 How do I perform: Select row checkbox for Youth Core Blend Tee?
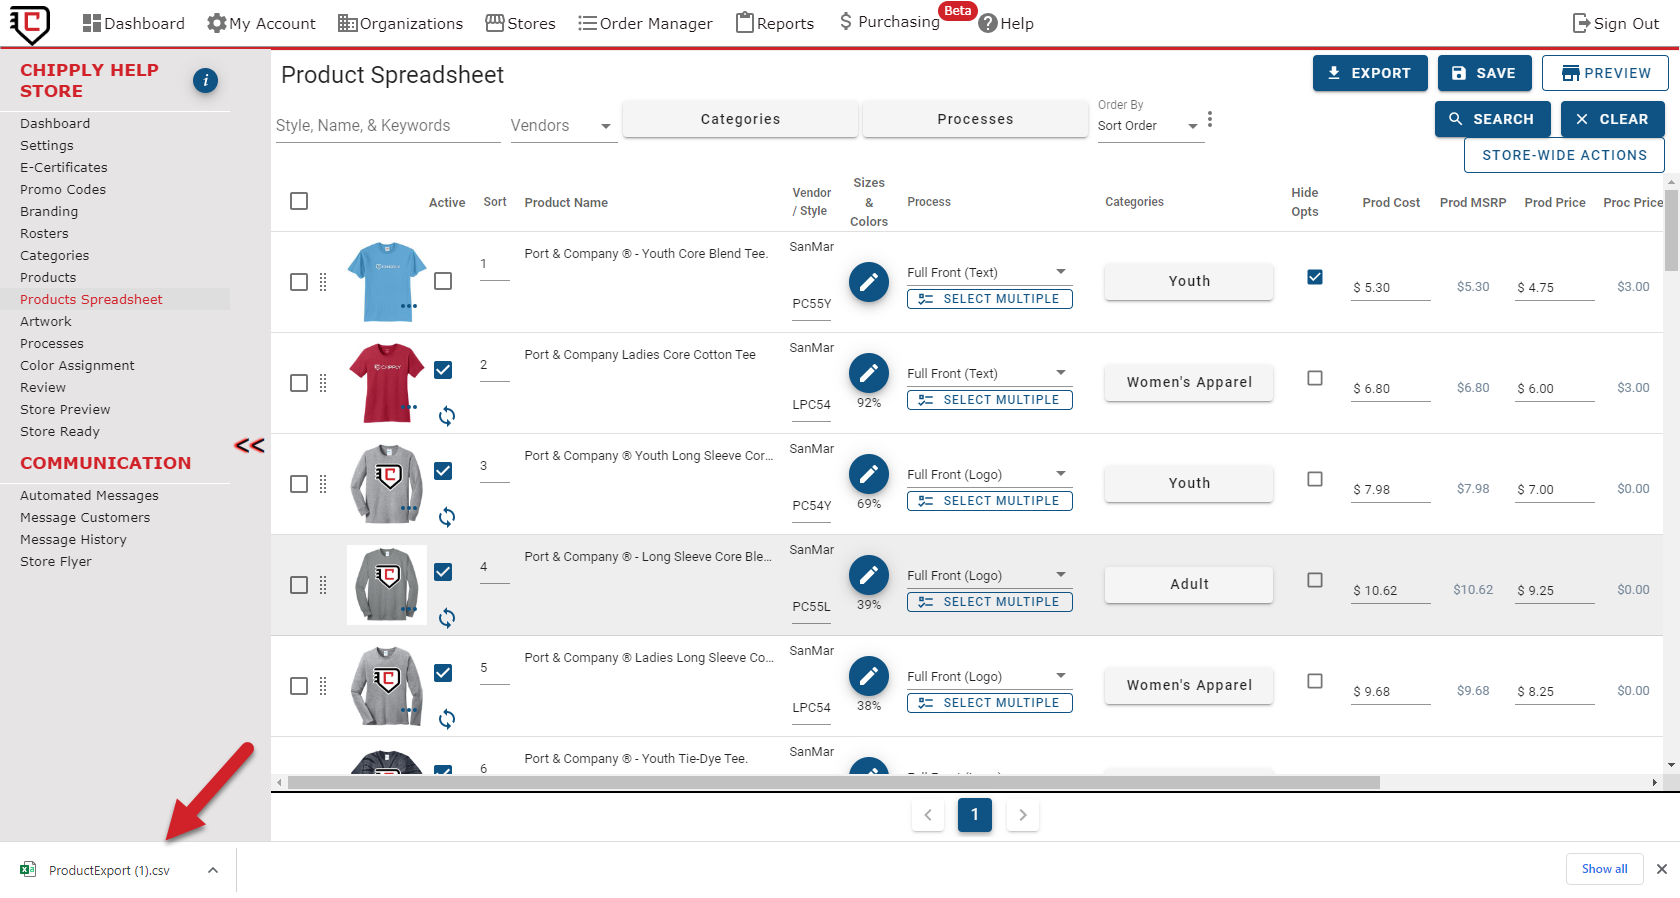pyautogui.click(x=299, y=282)
